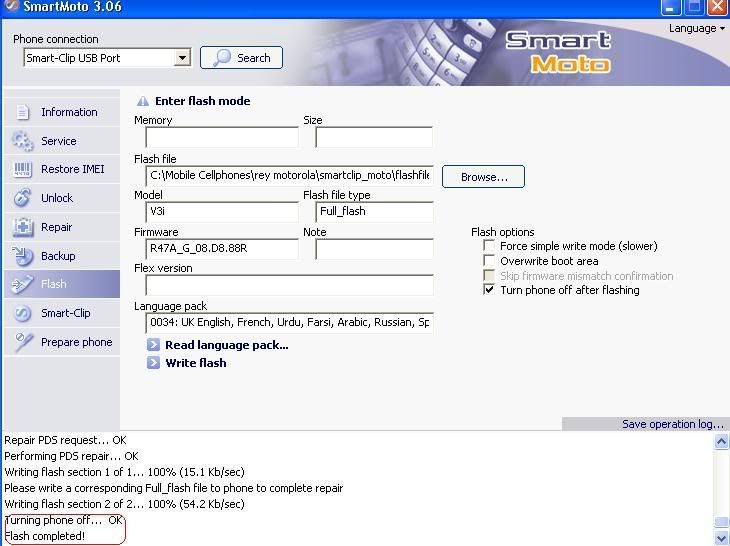Click log line 'Repair PDS request... OK'
This screenshot has width=730, height=546.
[x=66, y=440]
